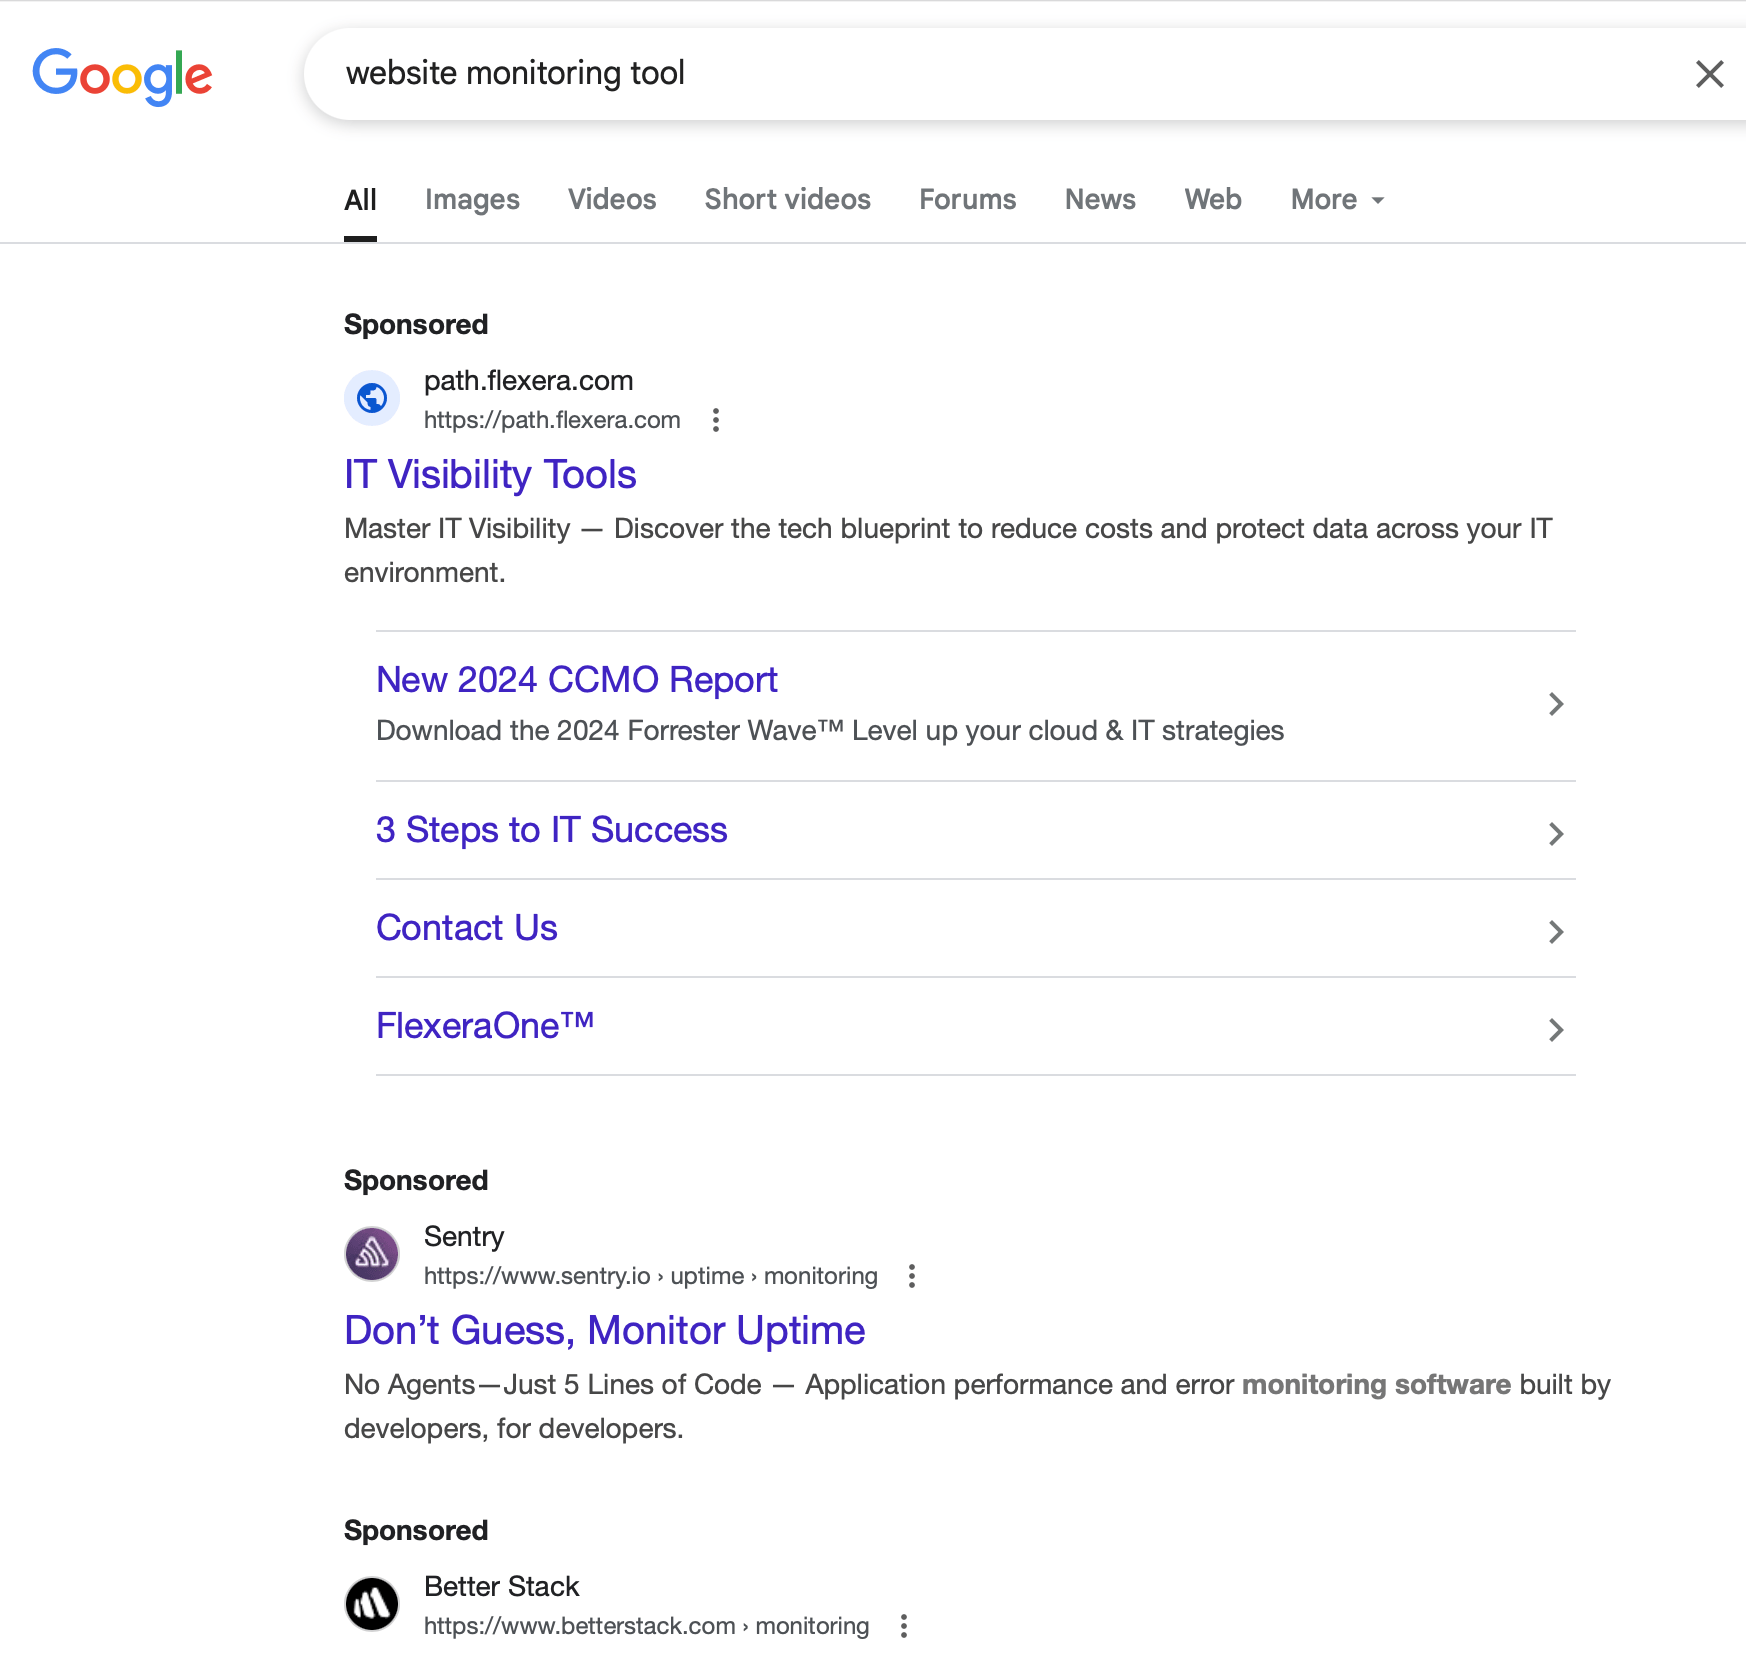Open the IT Visibility Tools link
1746x1658 pixels.
(x=490, y=475)
